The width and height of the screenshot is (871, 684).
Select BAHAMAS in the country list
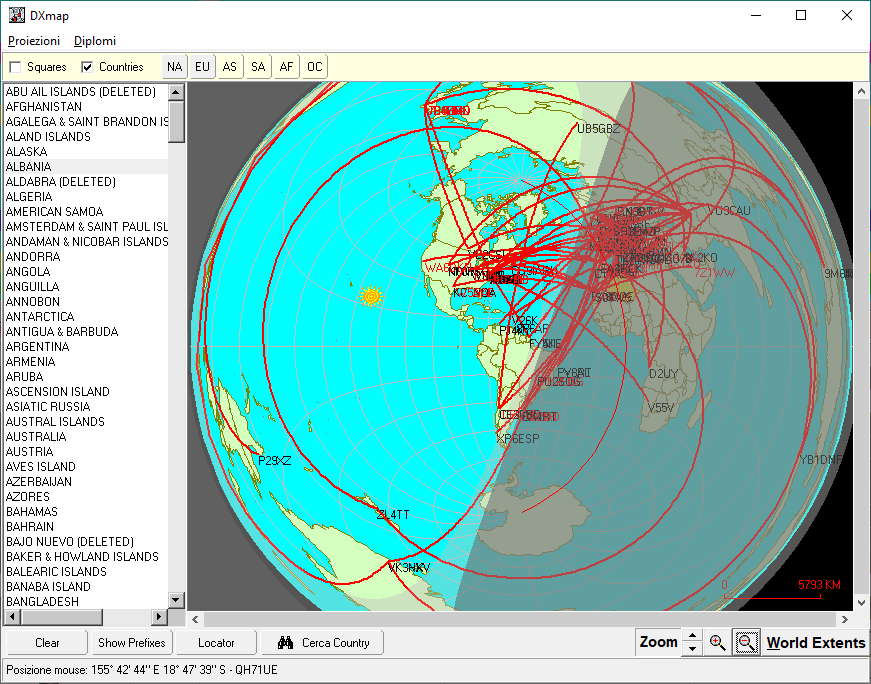(86, 512)
